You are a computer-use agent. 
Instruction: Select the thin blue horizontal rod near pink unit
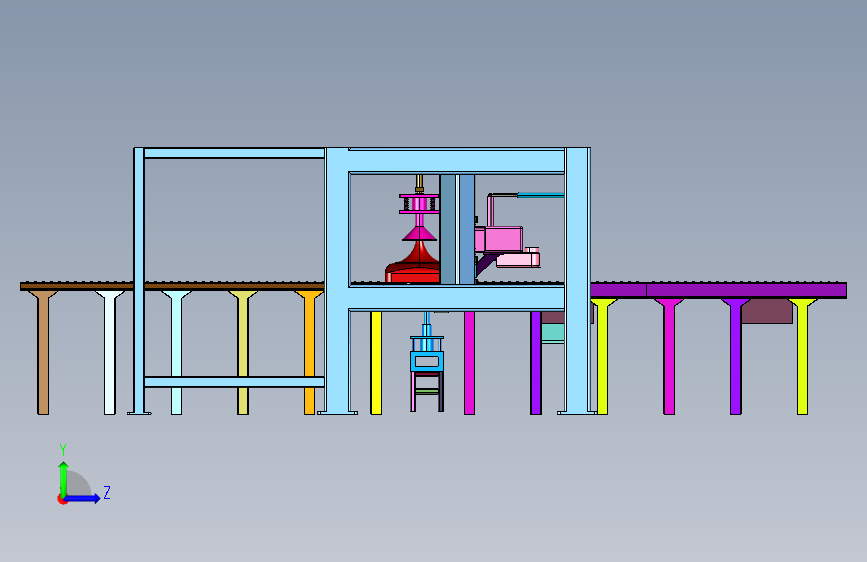(x=541, y=195)
